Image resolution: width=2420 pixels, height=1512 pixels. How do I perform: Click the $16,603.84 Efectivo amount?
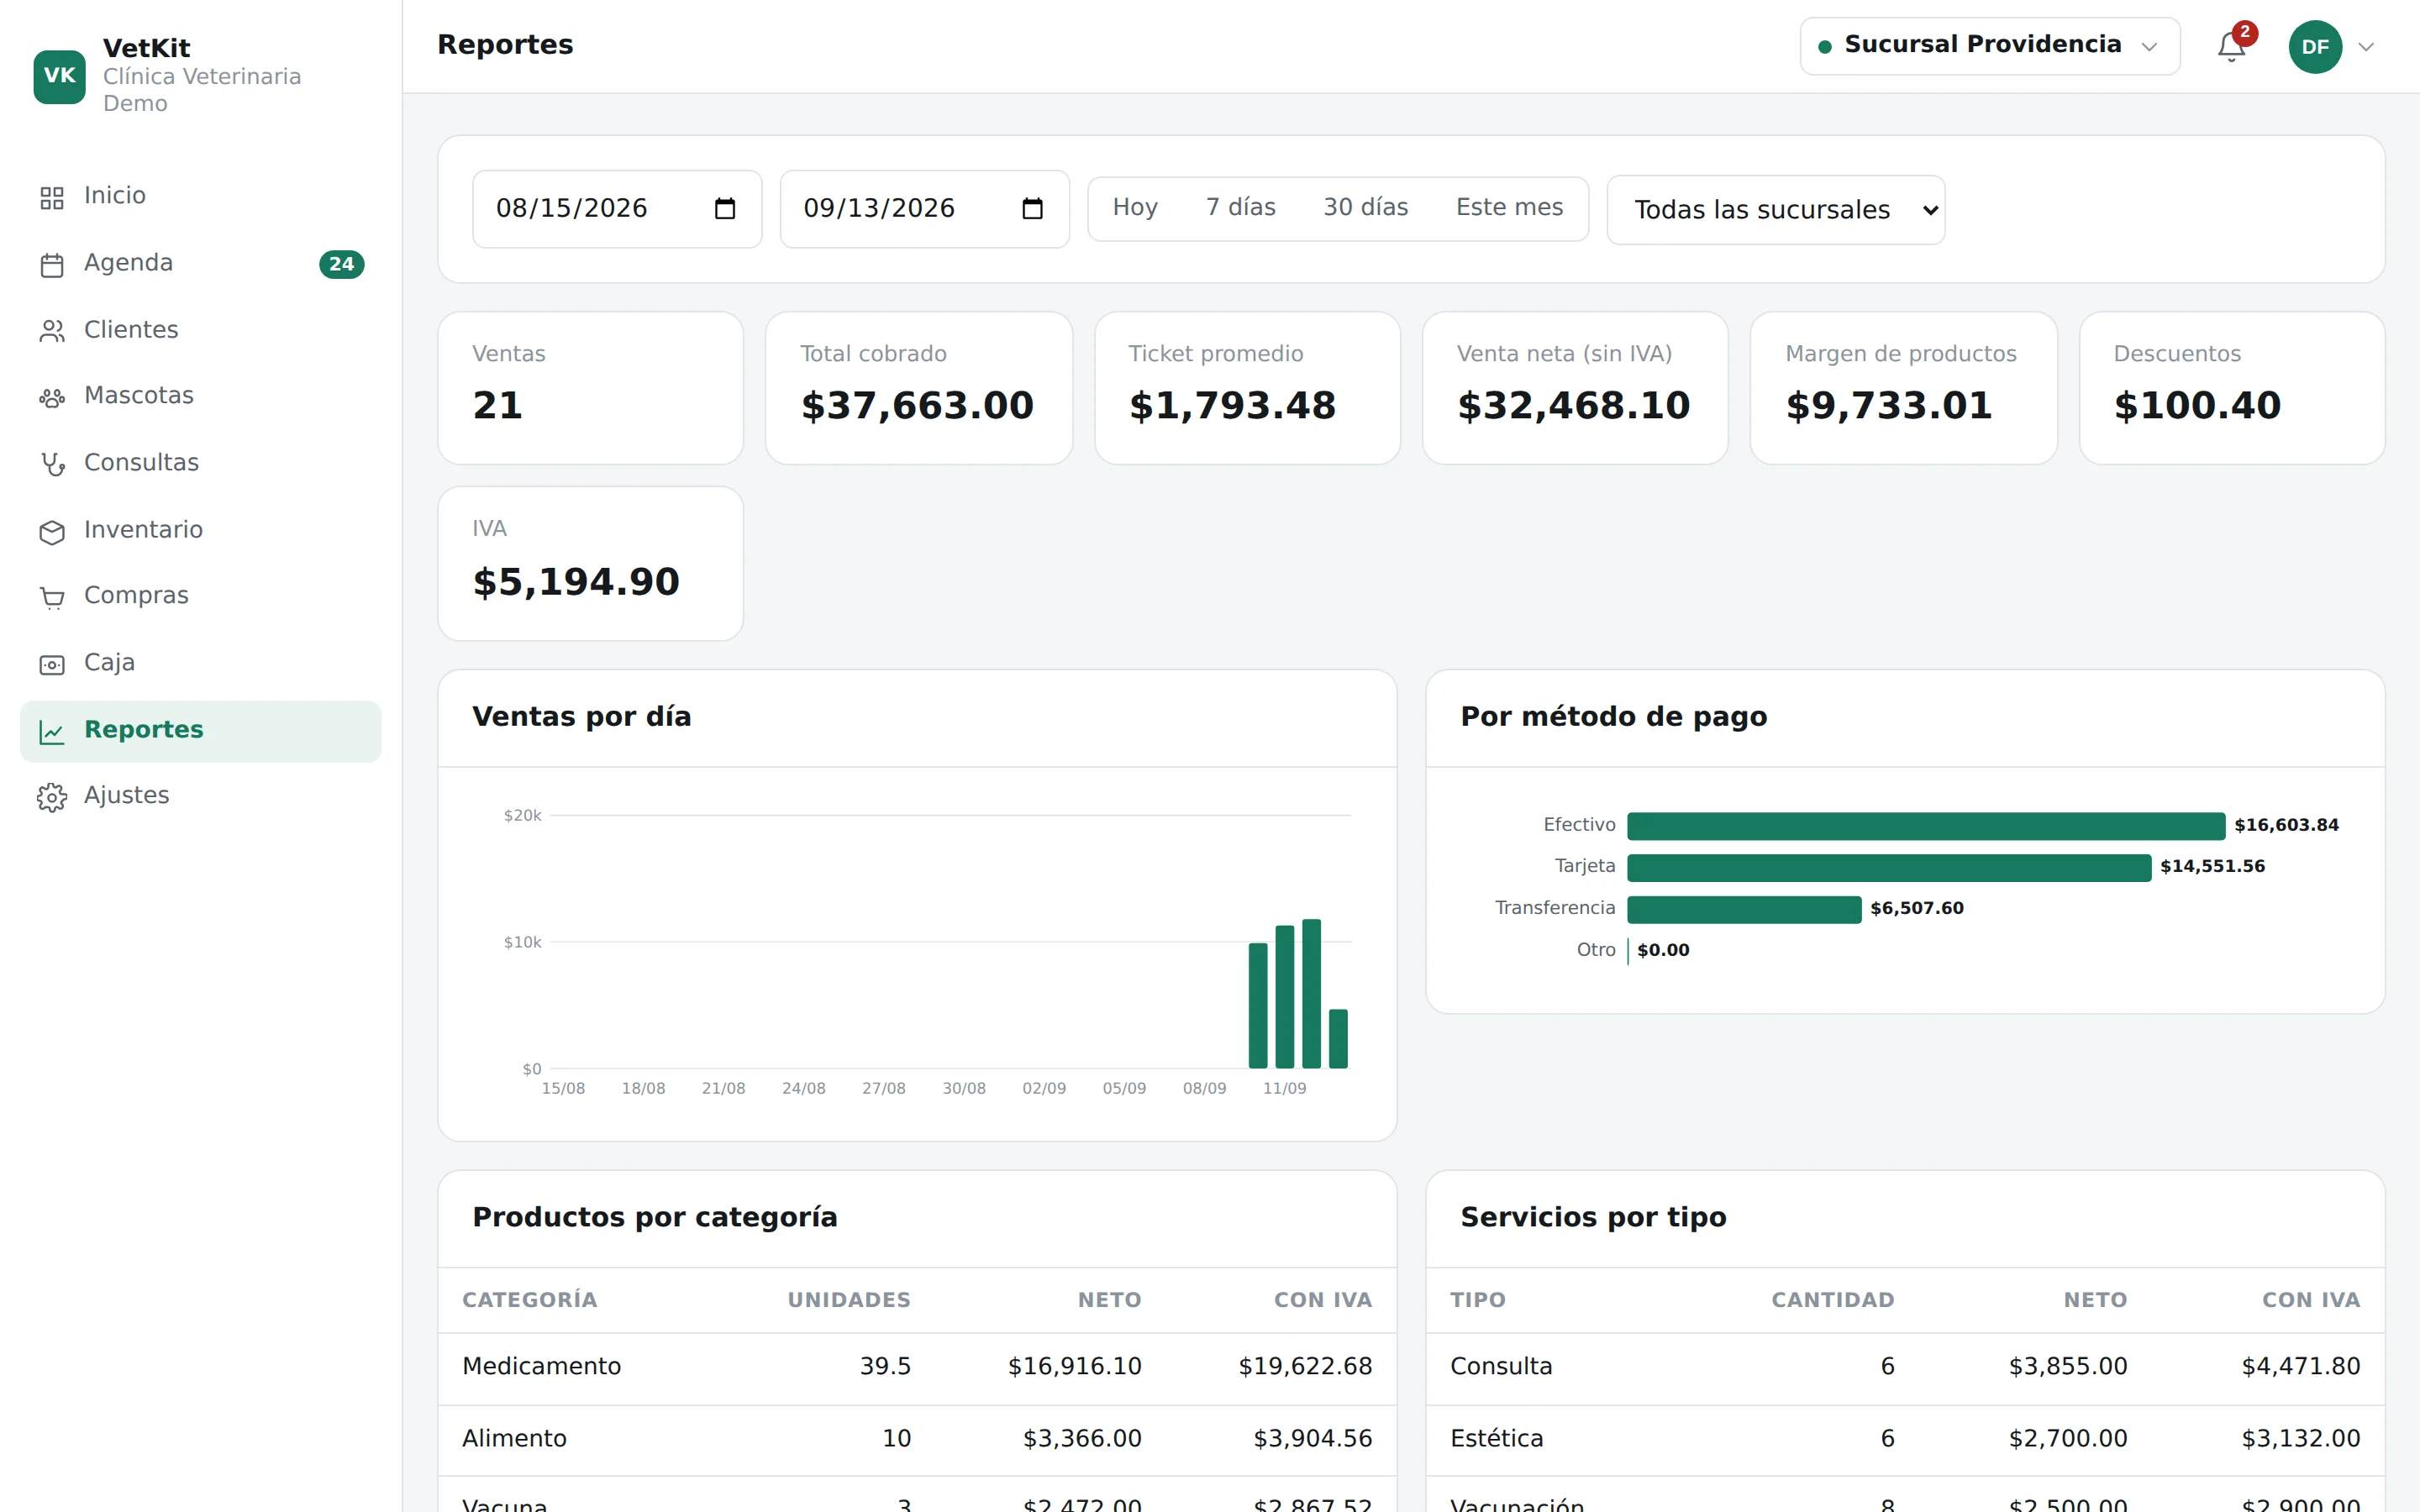tap(2286, 825)
